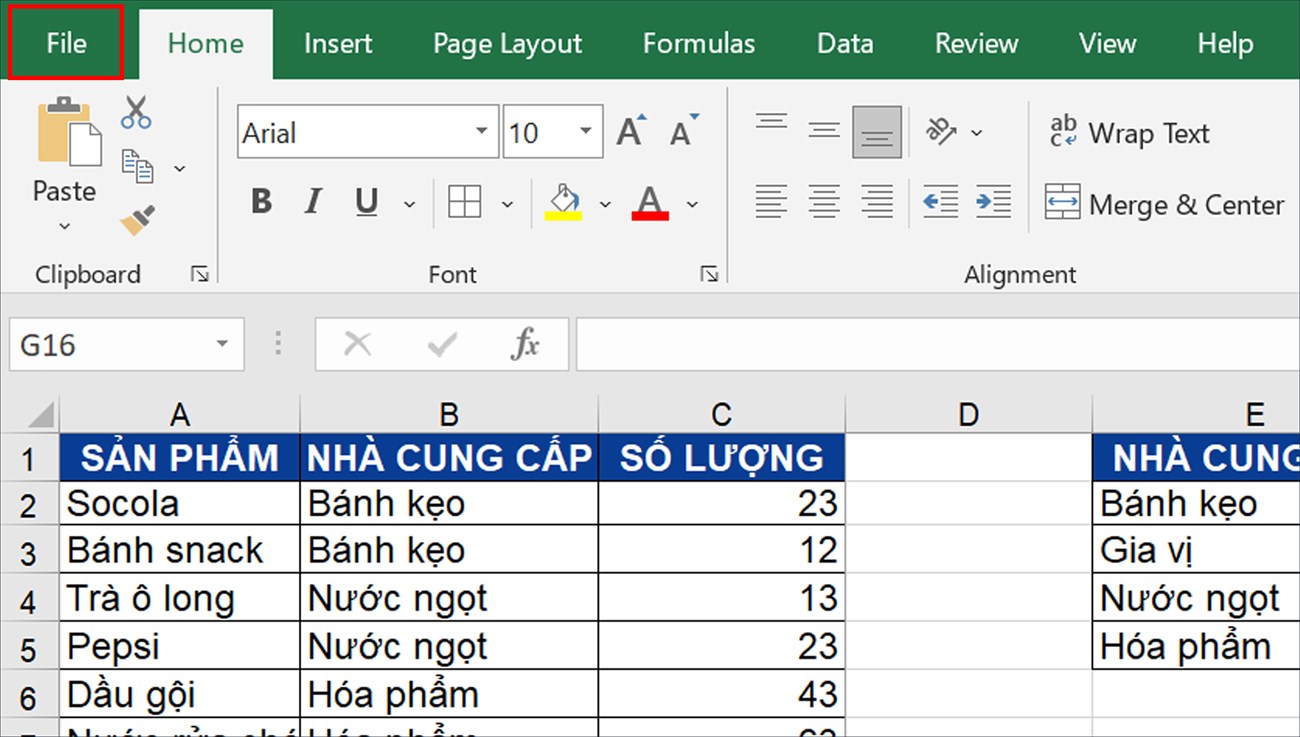
Task: Click the Merge & Center button
Action: pyautogui.click(x=1164, y=204)
